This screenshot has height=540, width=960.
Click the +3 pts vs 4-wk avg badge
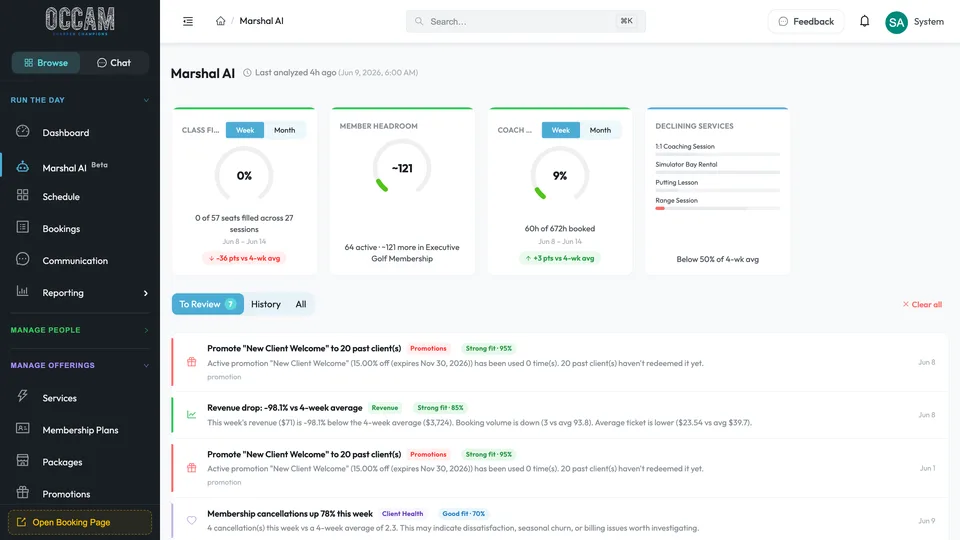[560, 258]
